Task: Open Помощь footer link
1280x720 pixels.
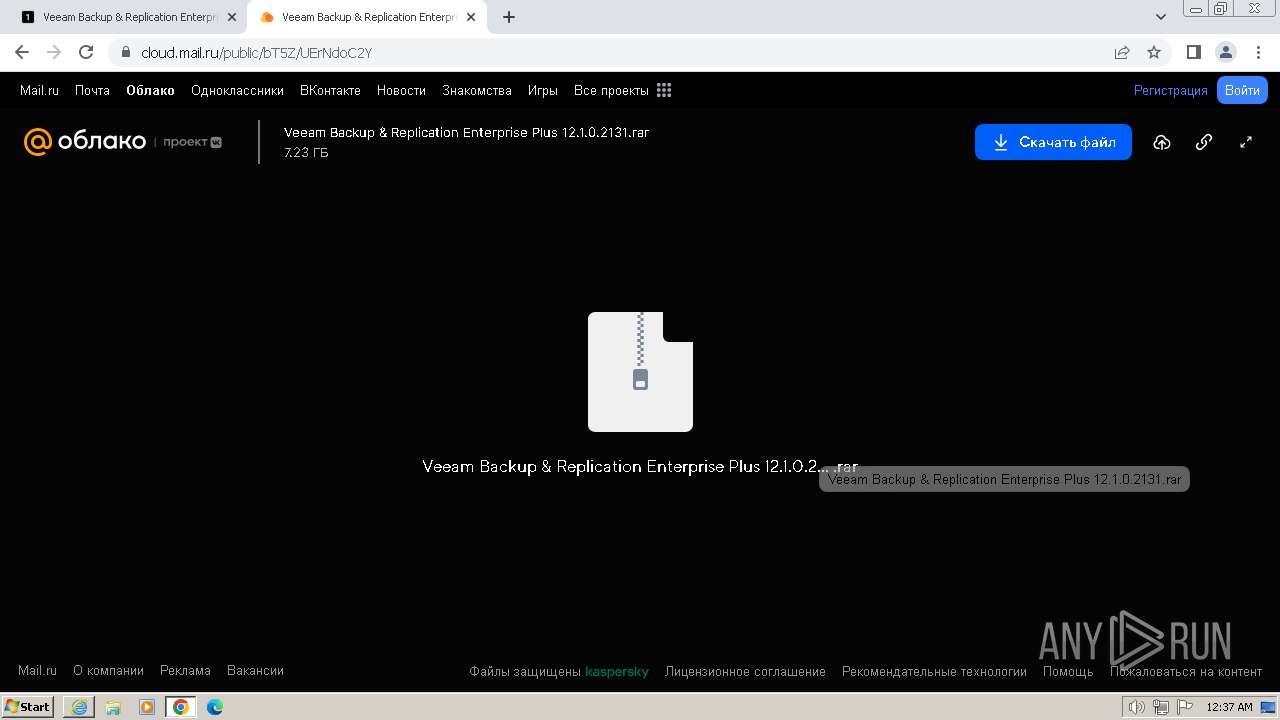Action: 1068,672
